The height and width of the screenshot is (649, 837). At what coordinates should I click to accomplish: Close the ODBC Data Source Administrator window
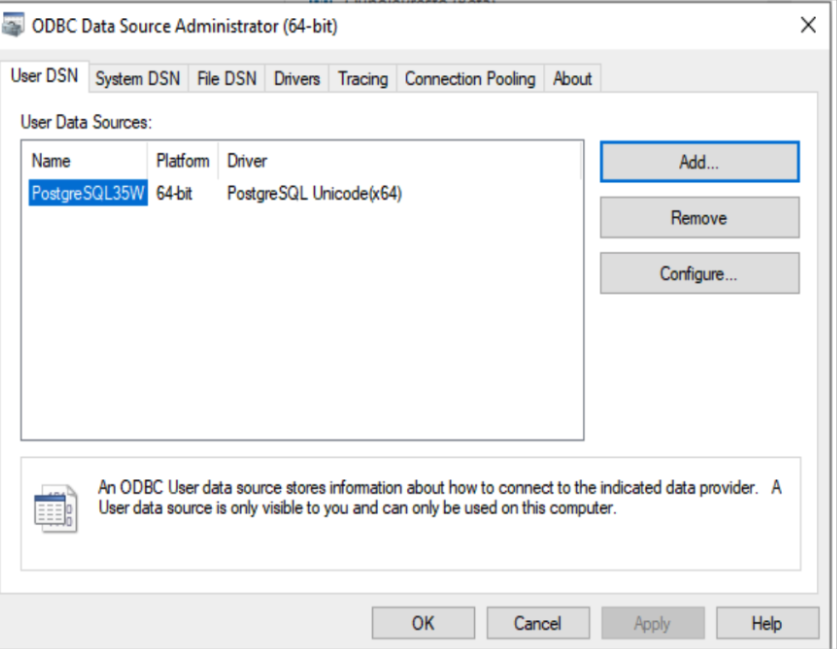click(808, 26)
